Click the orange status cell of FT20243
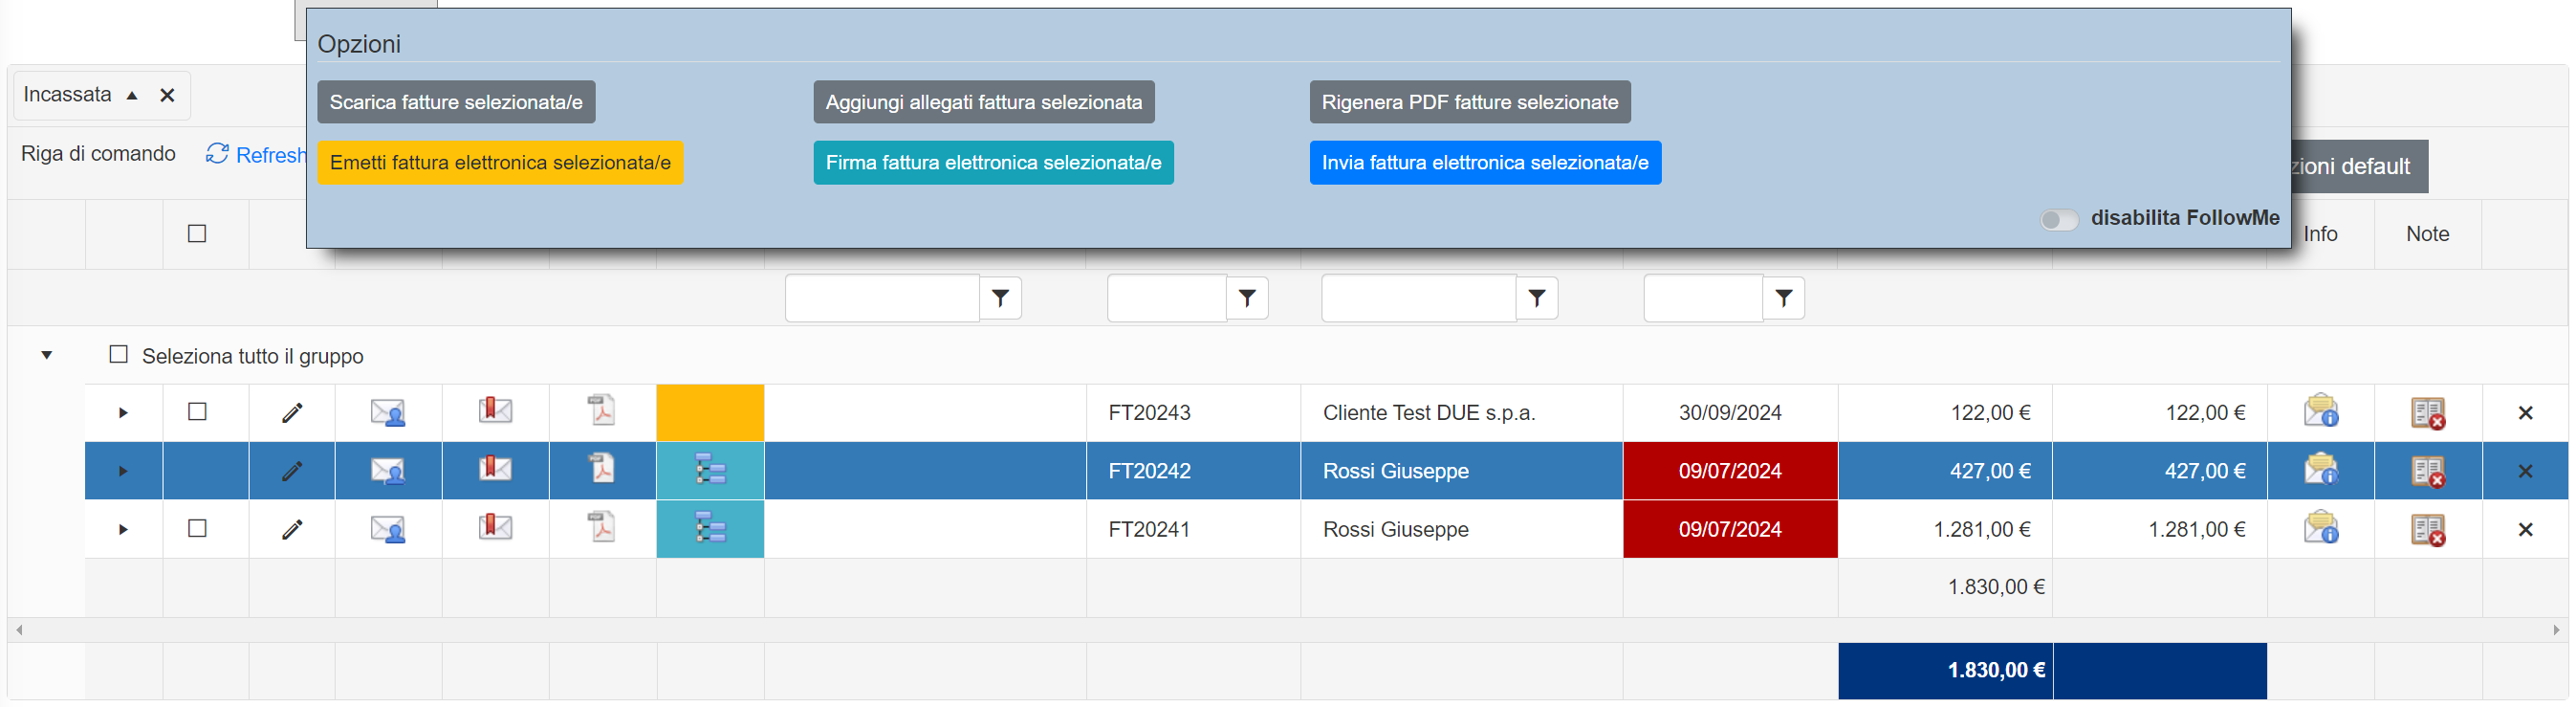This screenshot has width=2576, height=707. (710, 412)
